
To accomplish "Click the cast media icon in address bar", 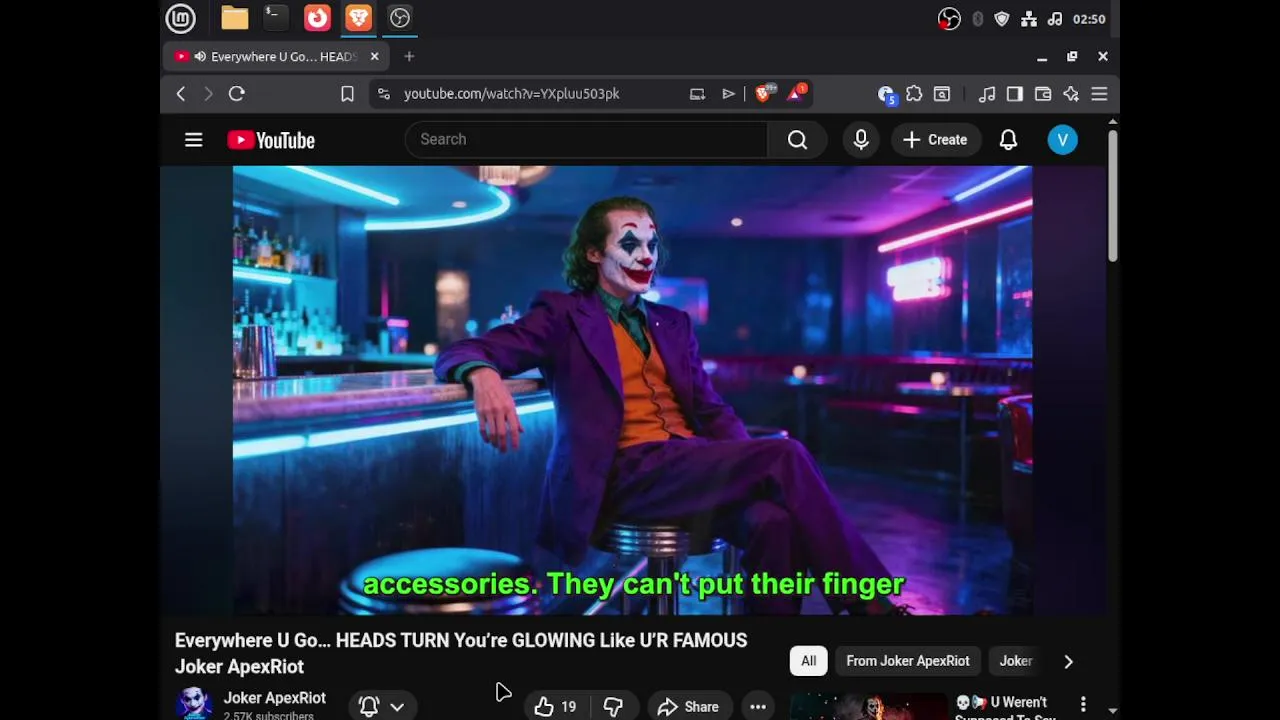I will click(697, 94).
